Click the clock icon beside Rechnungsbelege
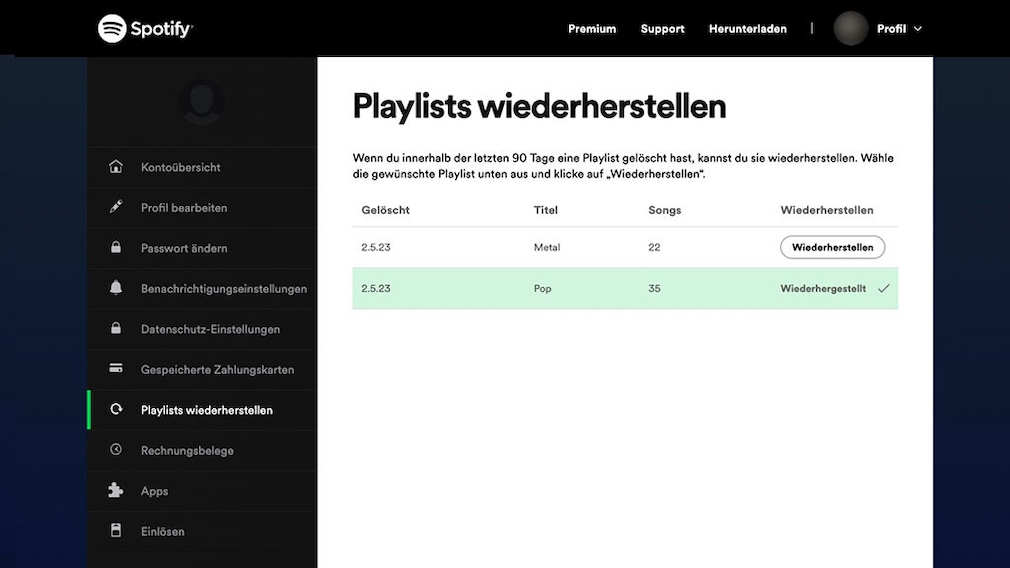1010x568 pixels. pyautogui.click(x=116, y=450)
